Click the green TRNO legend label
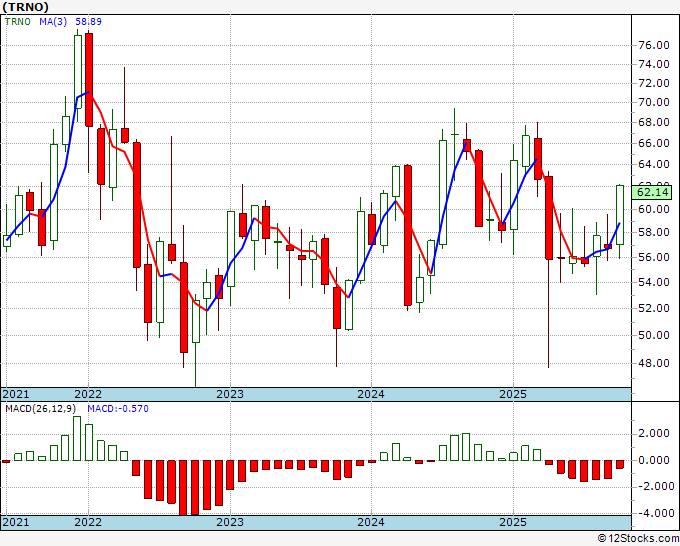 coord(18,21)
